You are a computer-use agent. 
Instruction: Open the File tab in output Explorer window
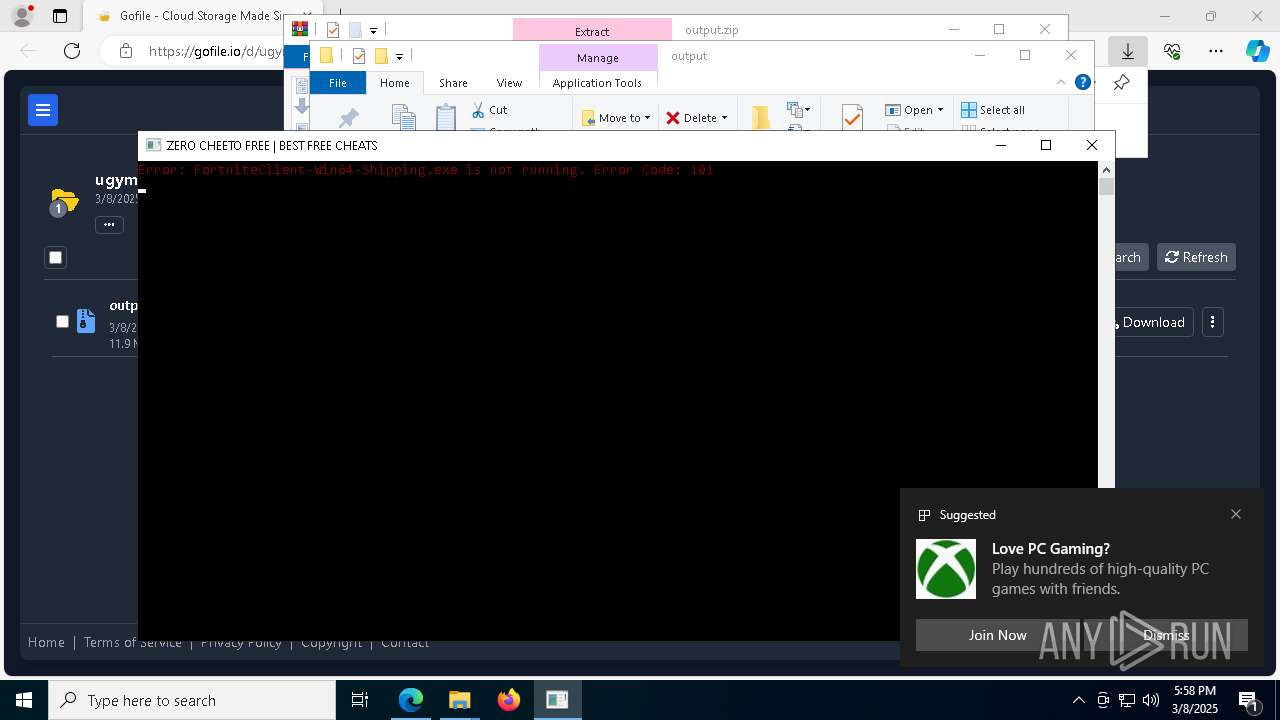point(338,83)
